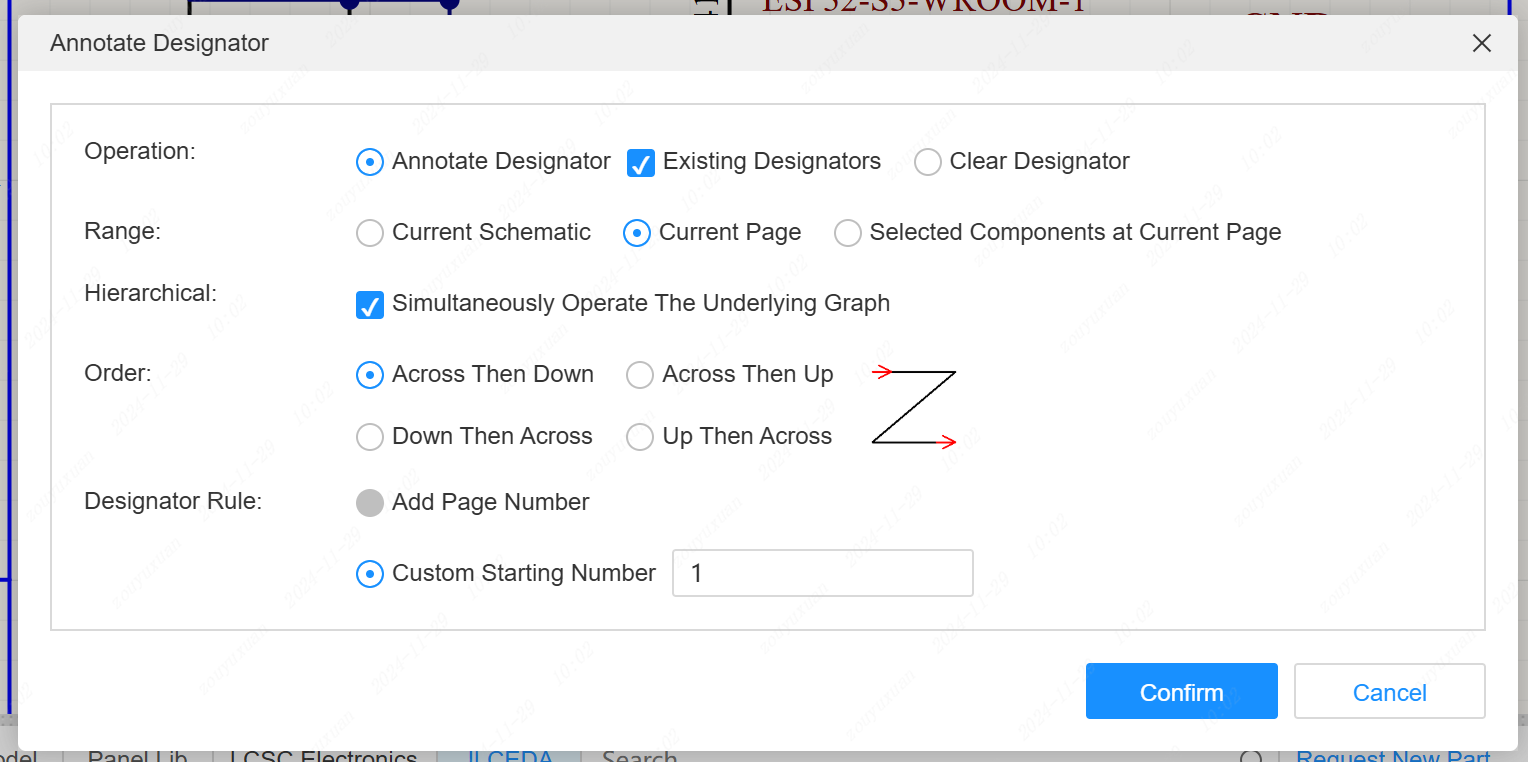This screenshot has height=762, width=1528.
Task: Uncheck the Existing Designators checkbox
Action: pos(641,162)
